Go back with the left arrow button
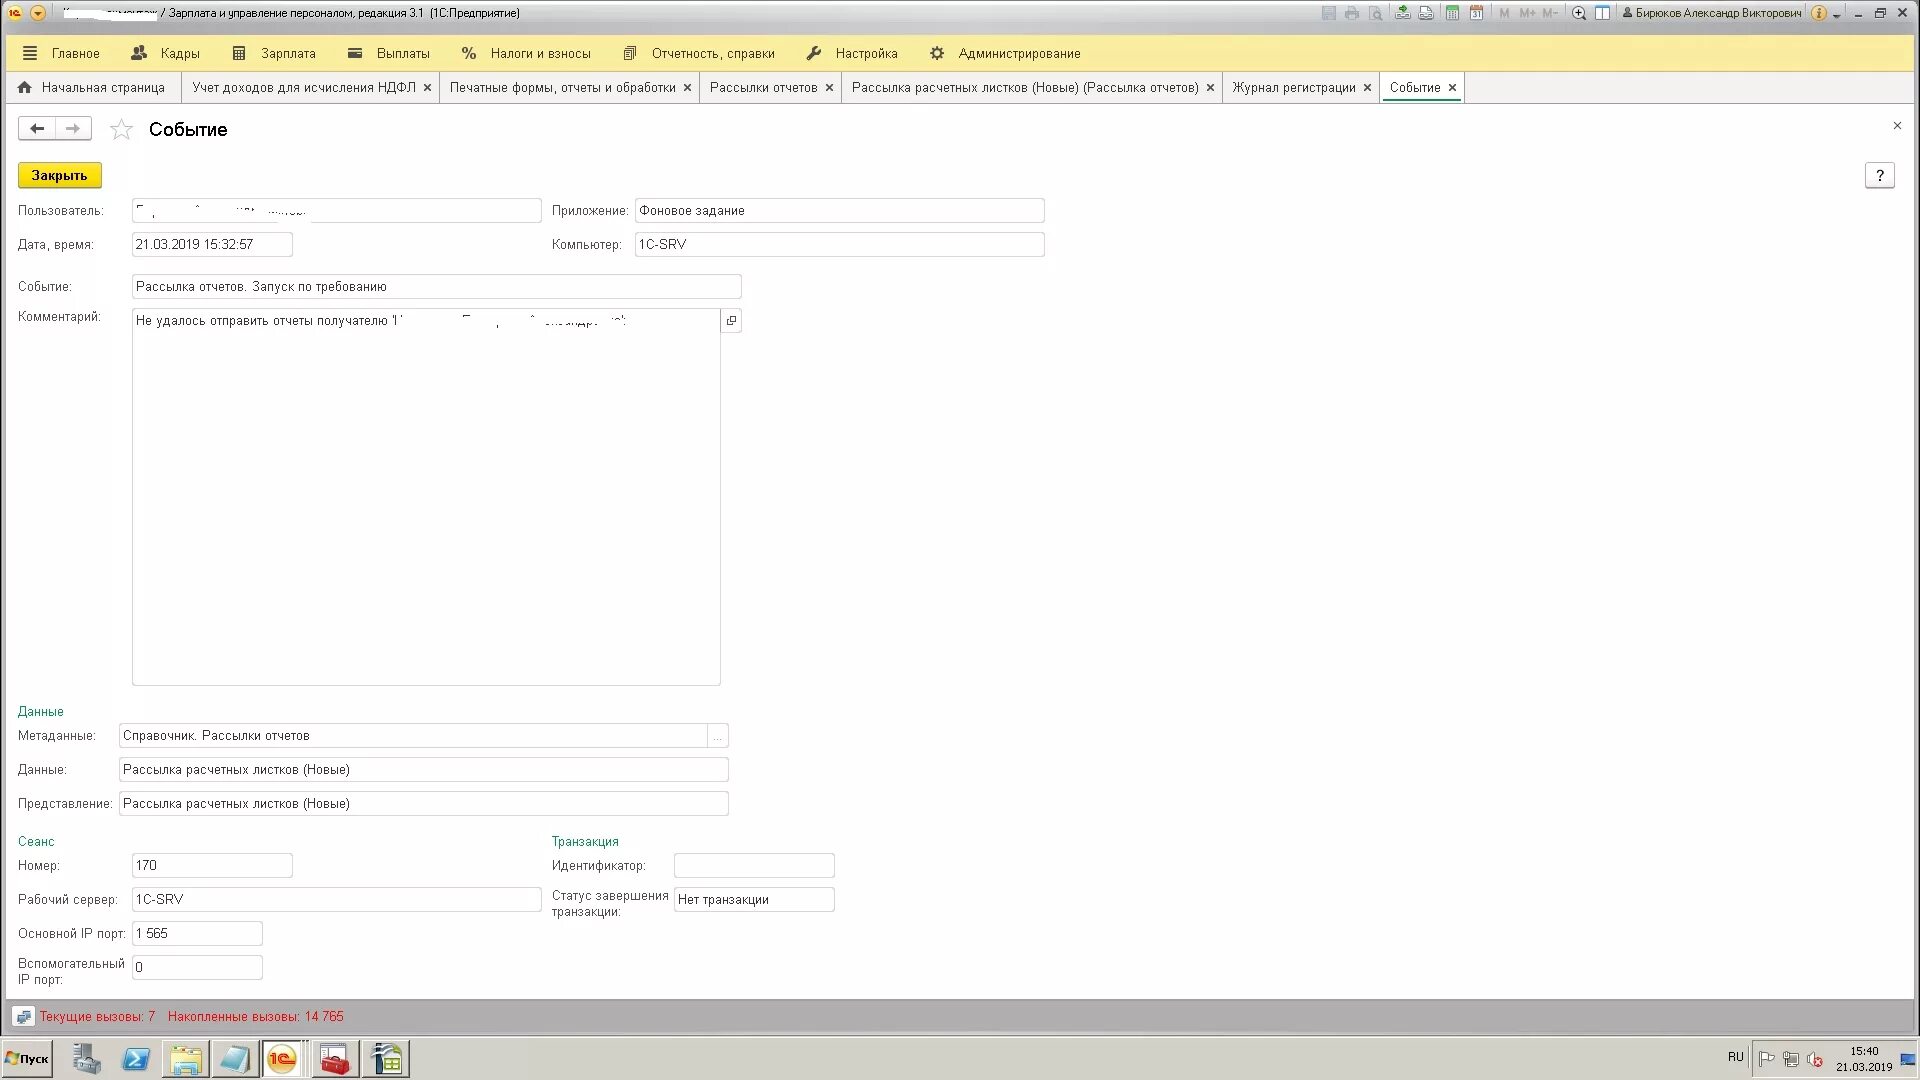1920x1080 pixels. point(37,129)
